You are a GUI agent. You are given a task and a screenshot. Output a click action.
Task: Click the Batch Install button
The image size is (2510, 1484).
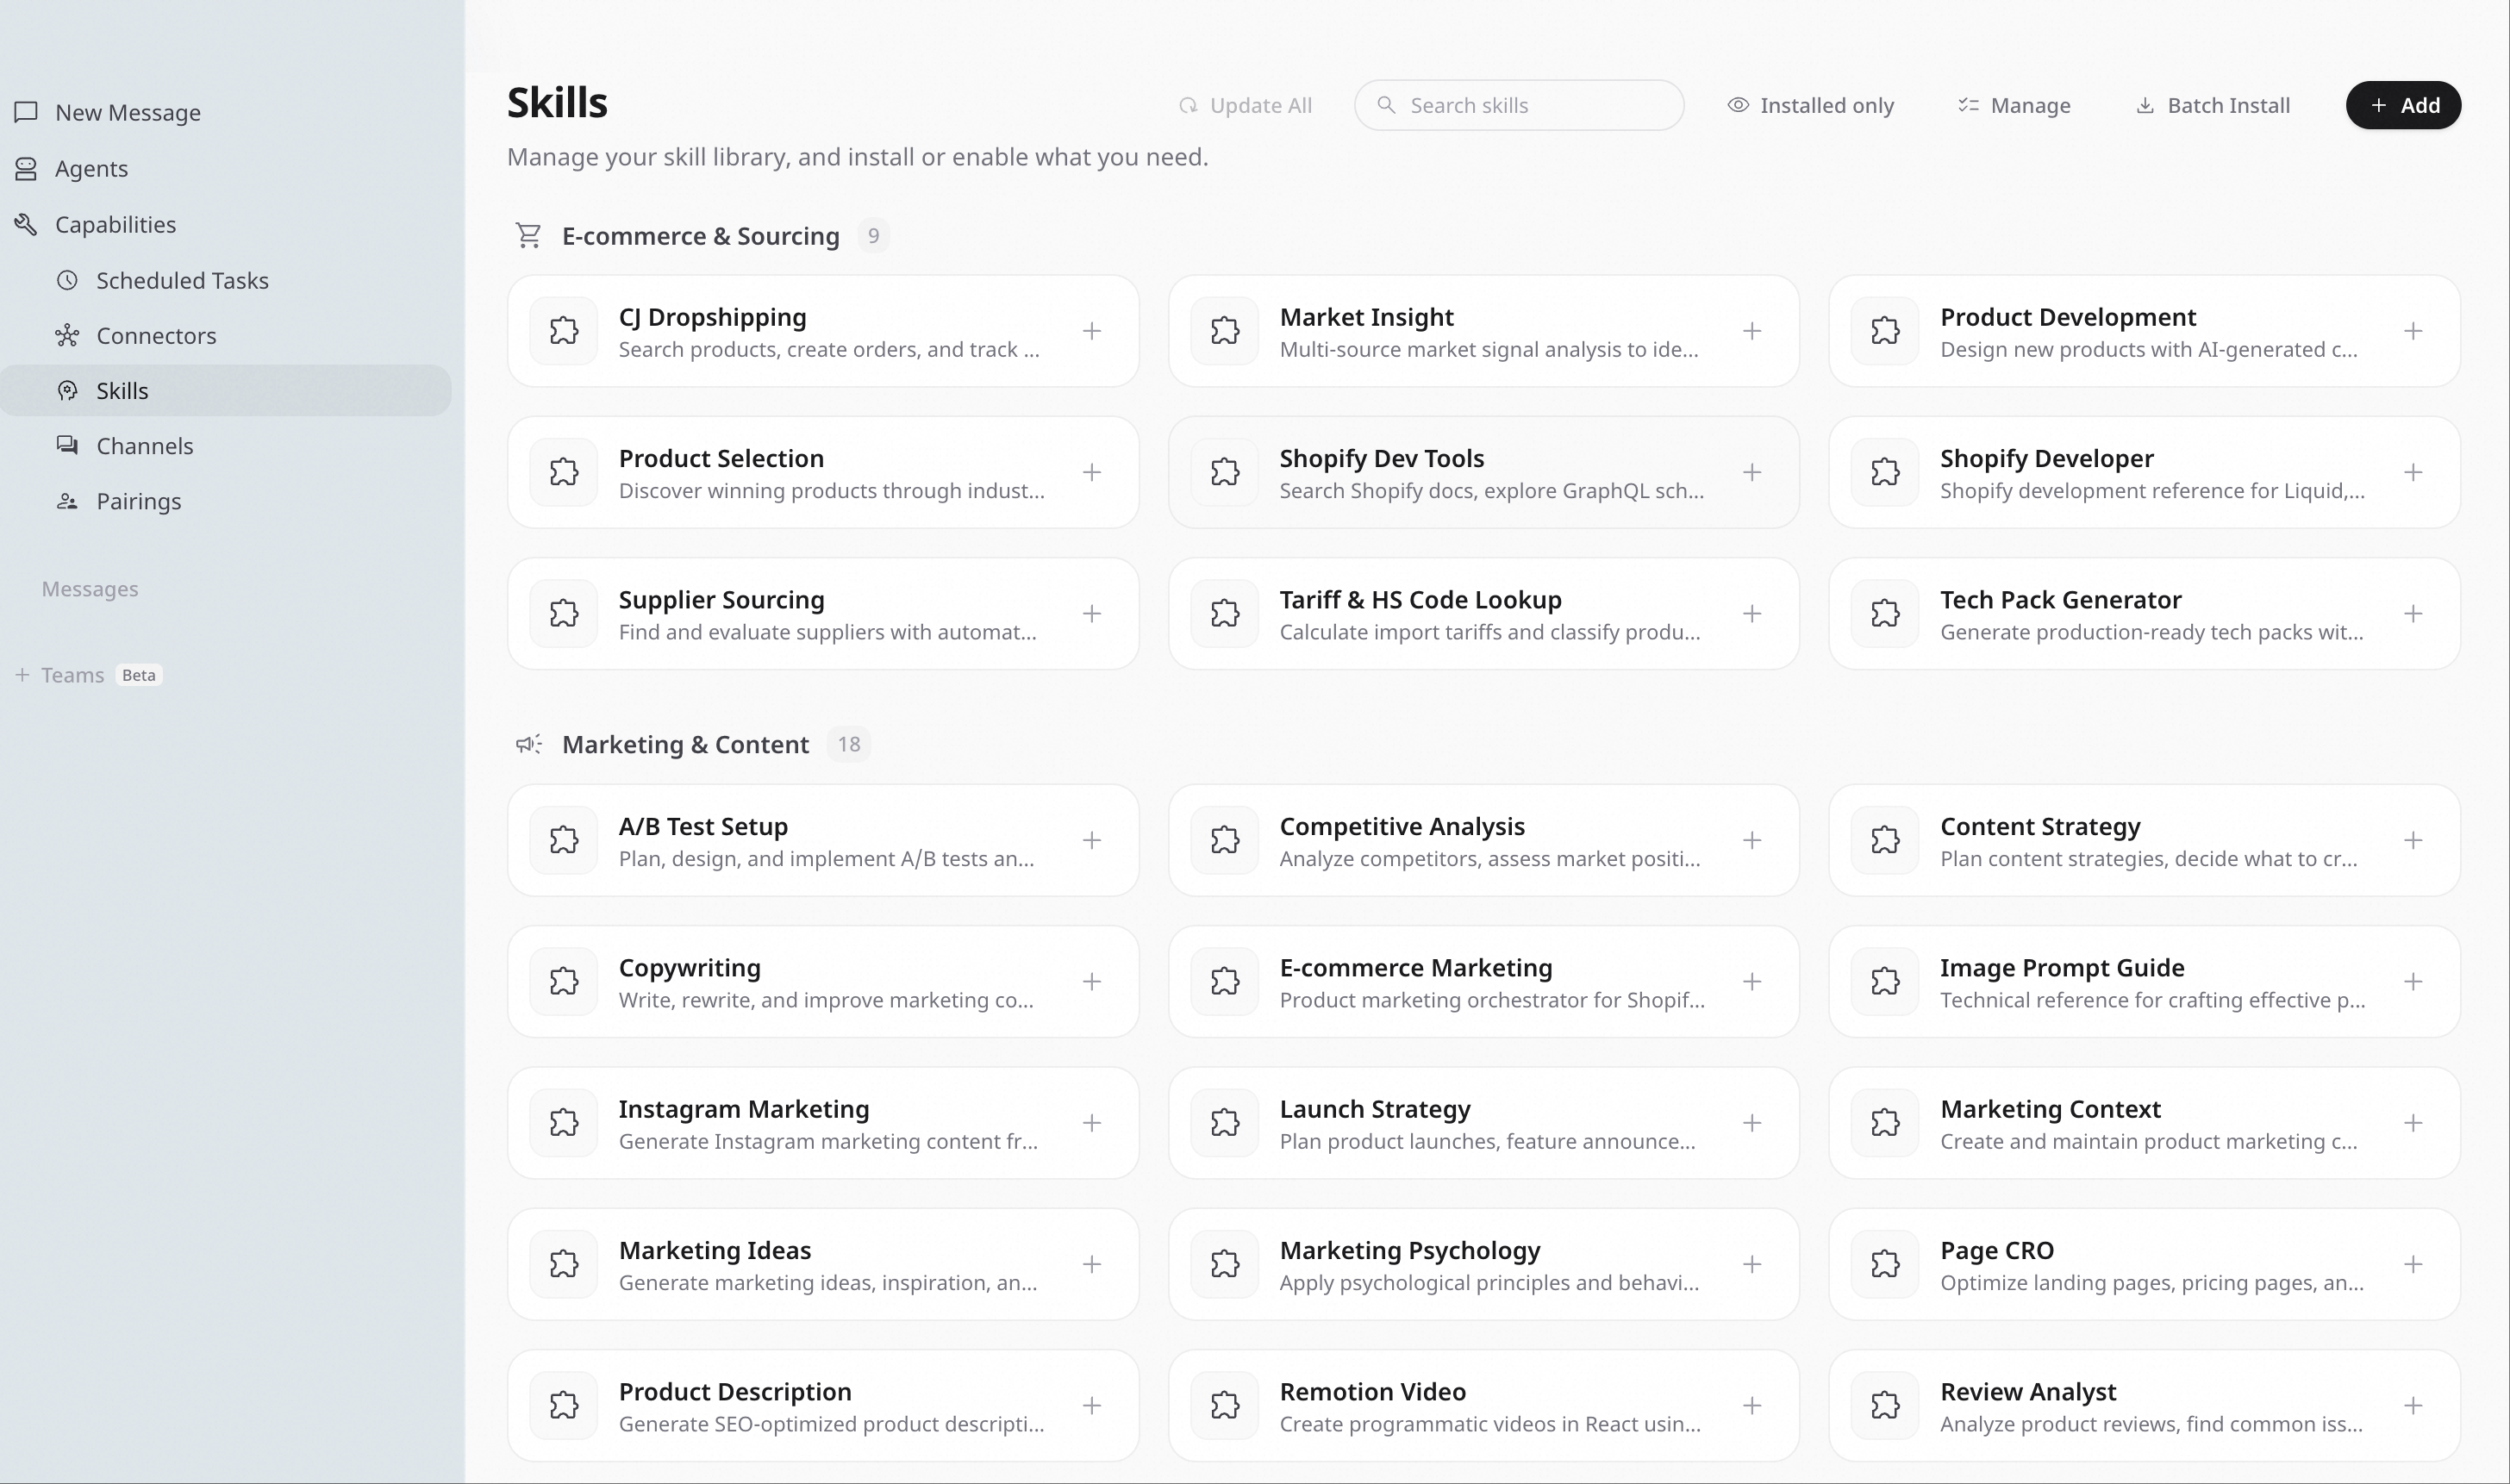click(2212, 105)
